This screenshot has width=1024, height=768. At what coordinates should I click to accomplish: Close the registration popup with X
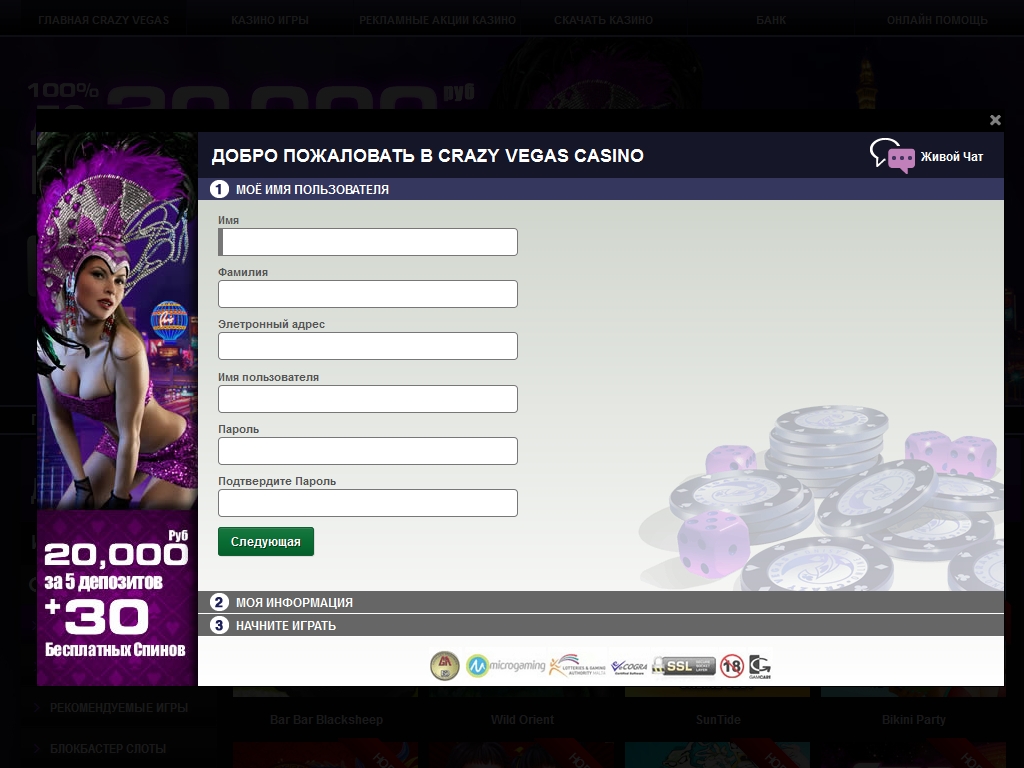coord(995,120)
